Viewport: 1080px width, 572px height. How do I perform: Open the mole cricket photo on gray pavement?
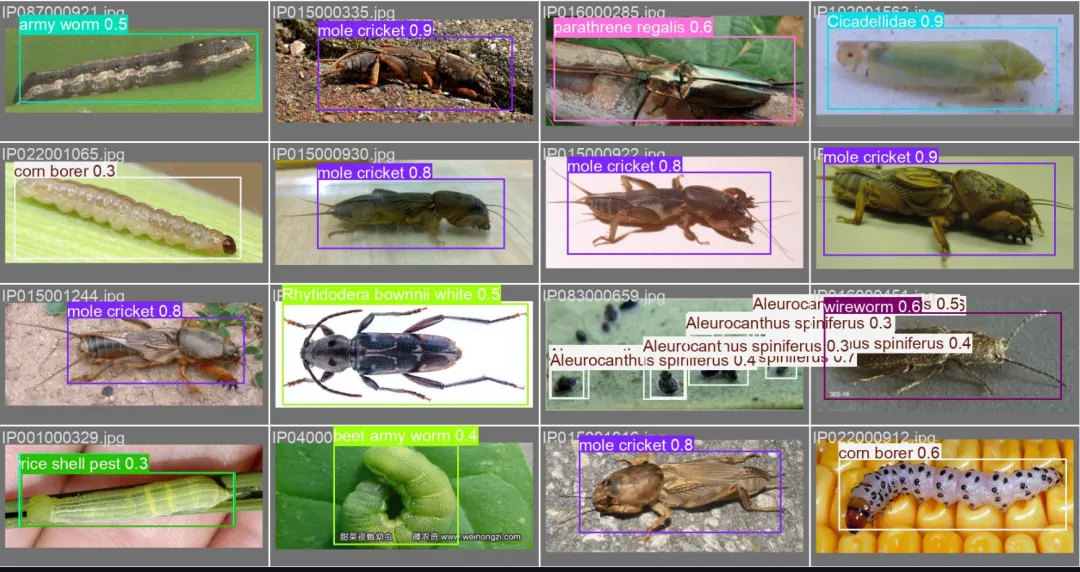674,496
